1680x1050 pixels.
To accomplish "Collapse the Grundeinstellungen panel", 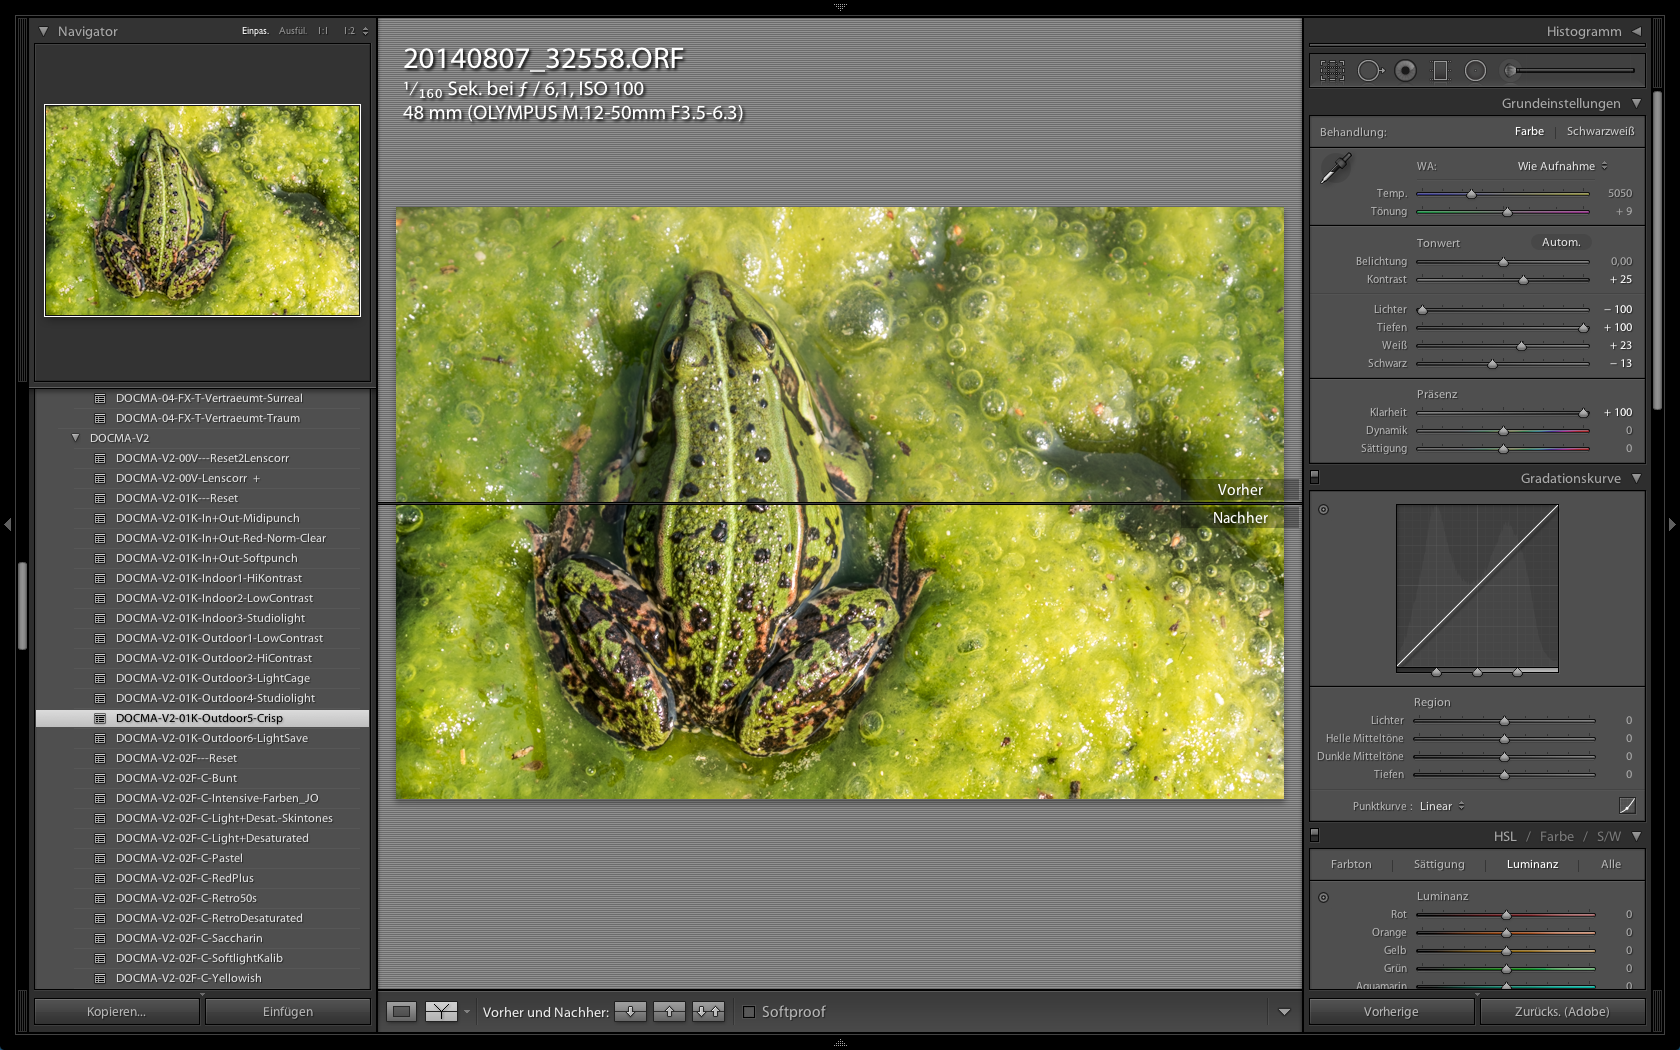I will tap(1636, 104).
